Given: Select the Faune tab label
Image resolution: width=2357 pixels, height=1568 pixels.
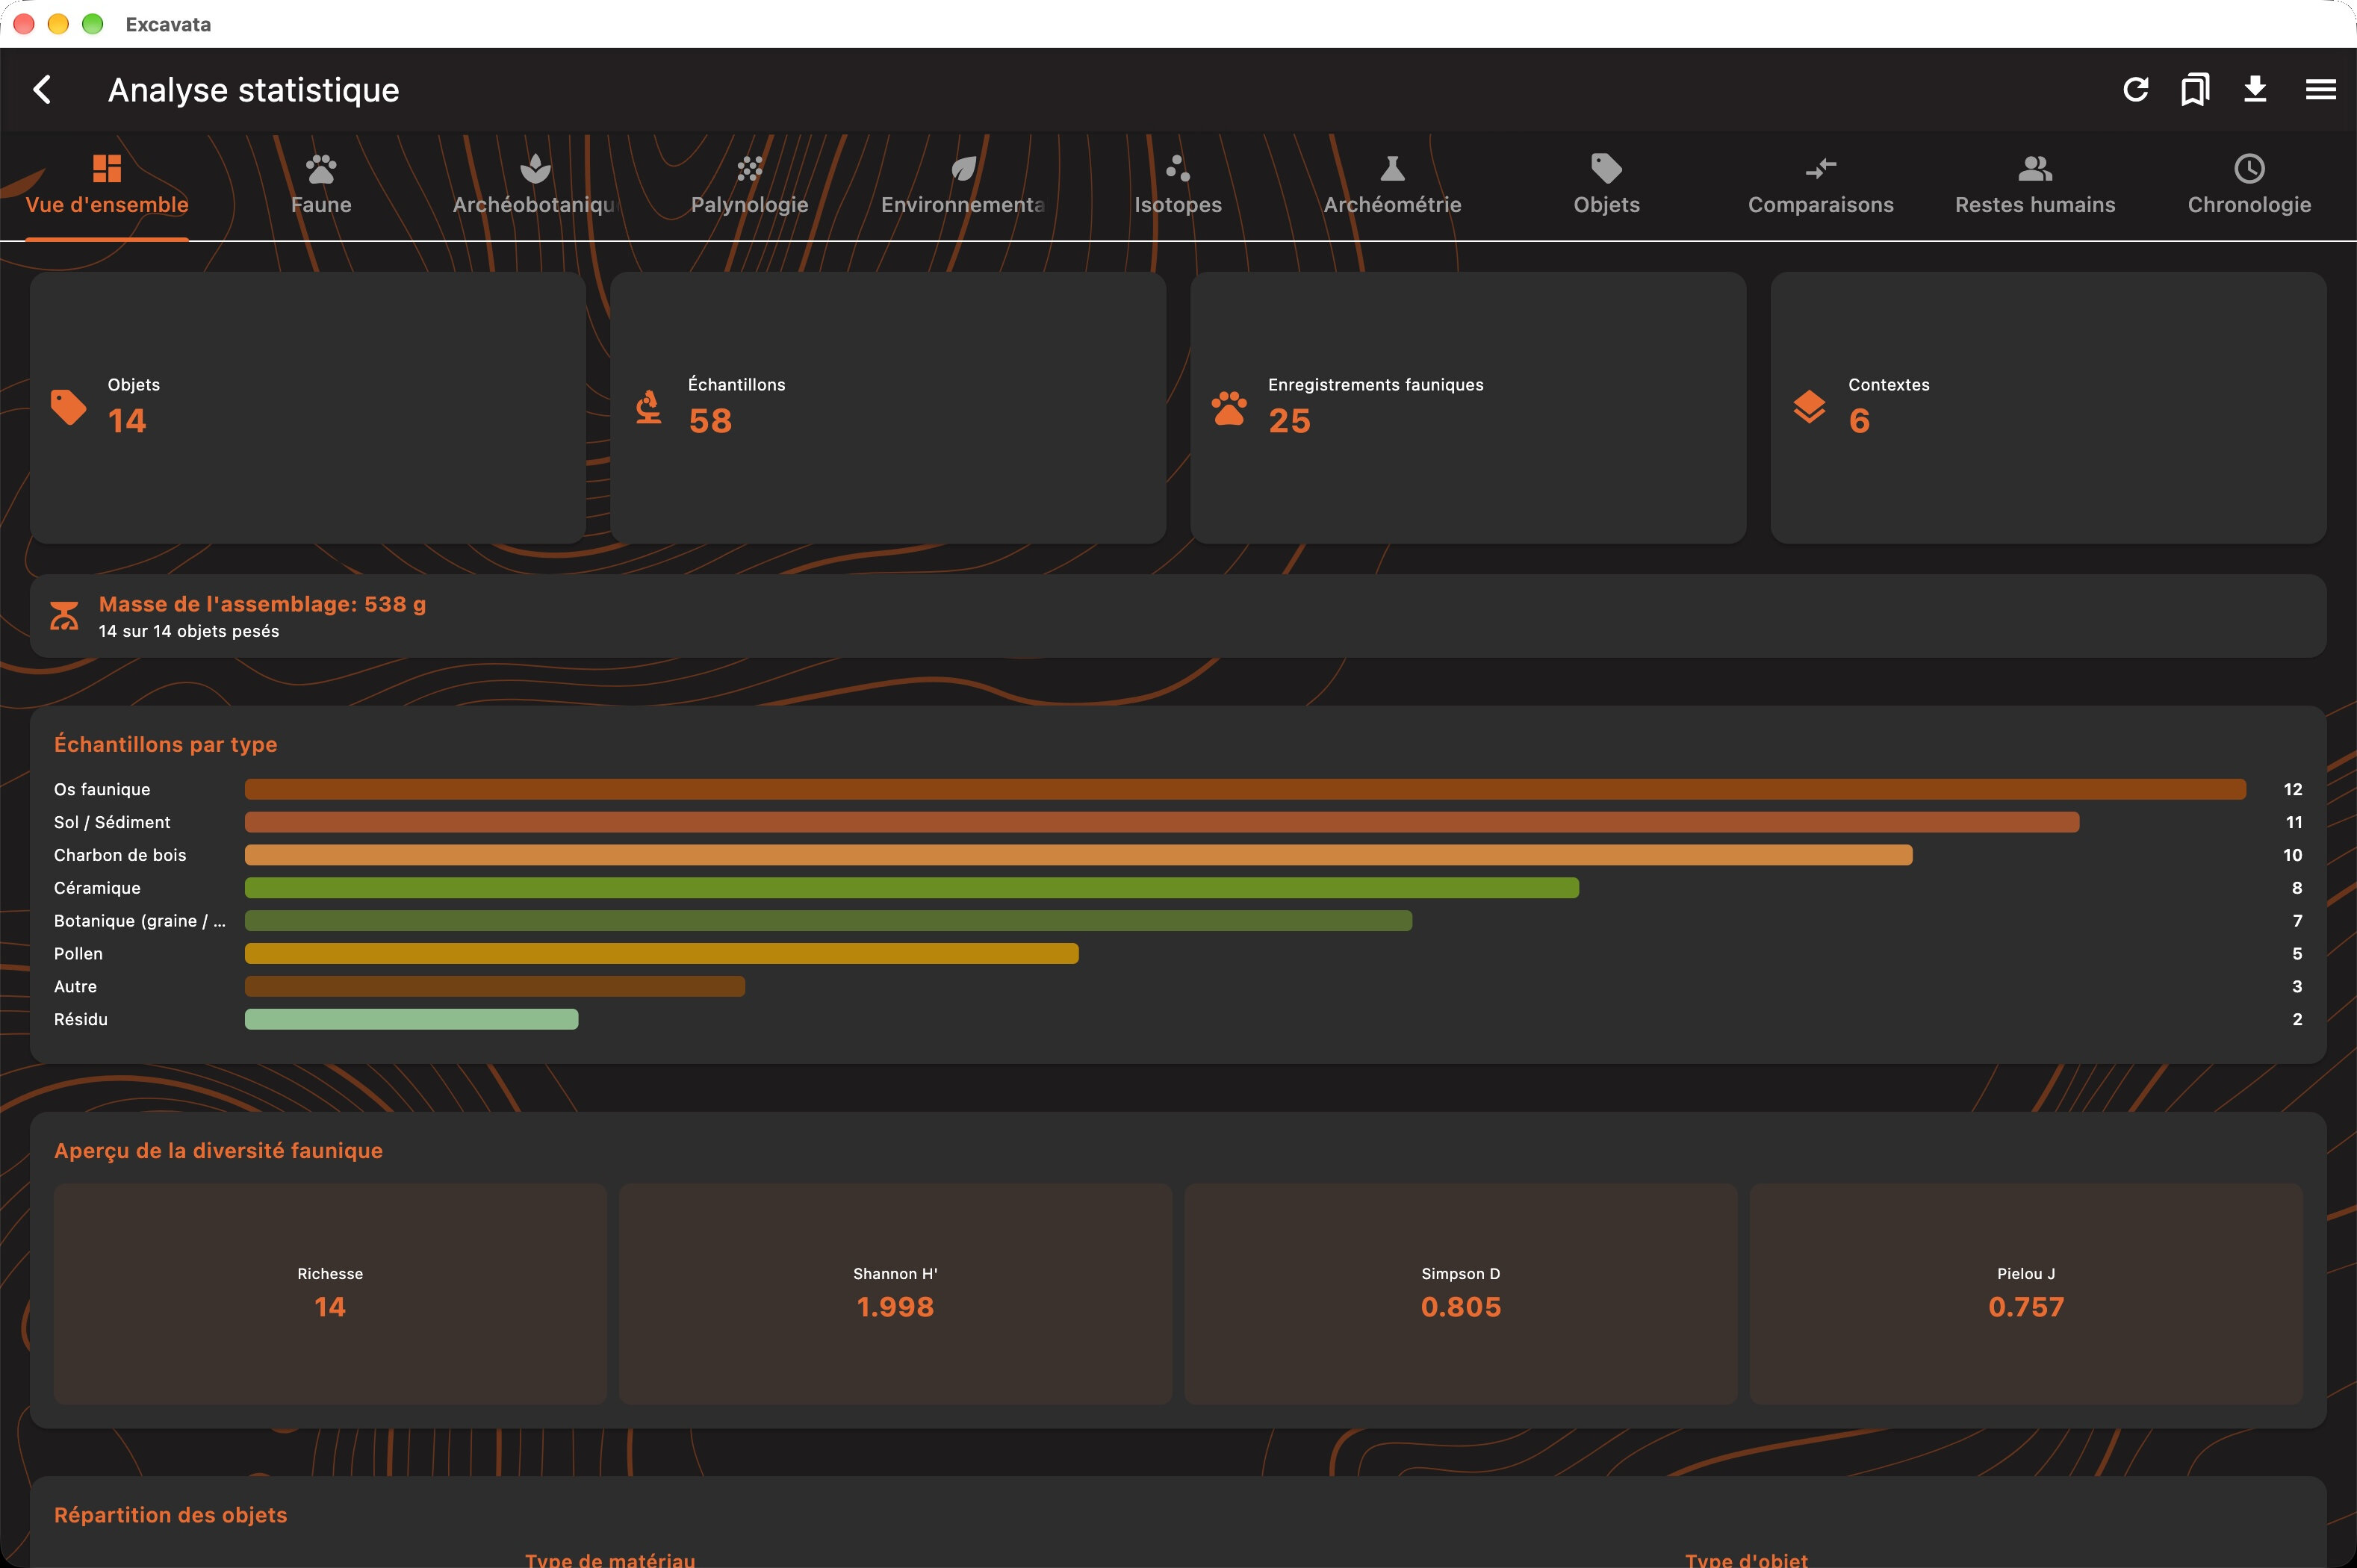Looking at the screenshot, I should [321, 205].
